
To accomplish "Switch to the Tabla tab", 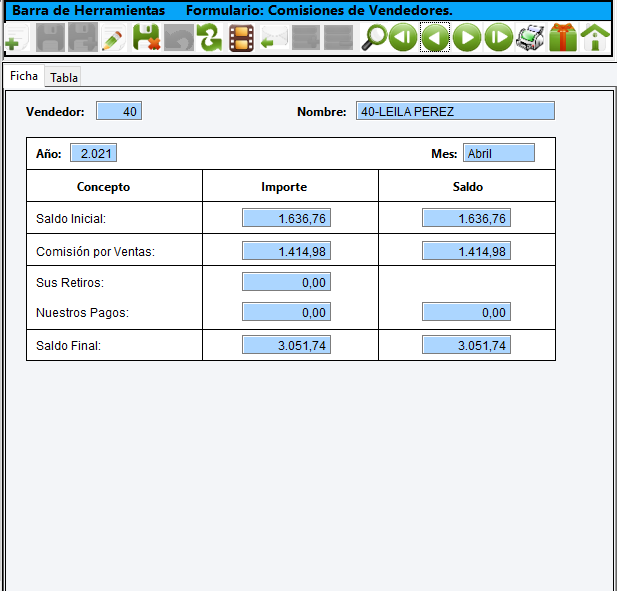I will tap(64, 78).
